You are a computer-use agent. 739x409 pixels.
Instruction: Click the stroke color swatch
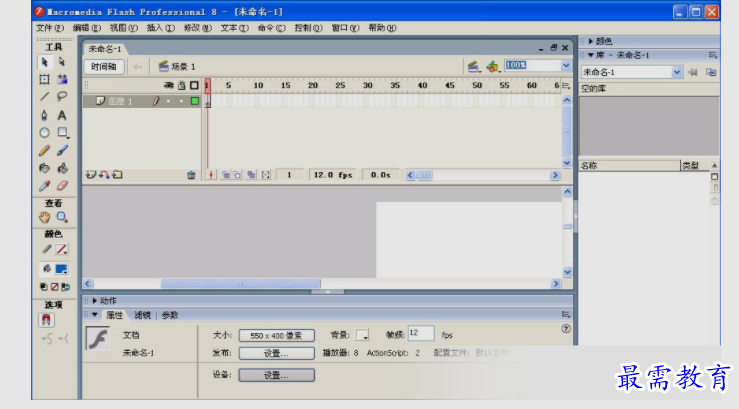(x=61, y=249)
